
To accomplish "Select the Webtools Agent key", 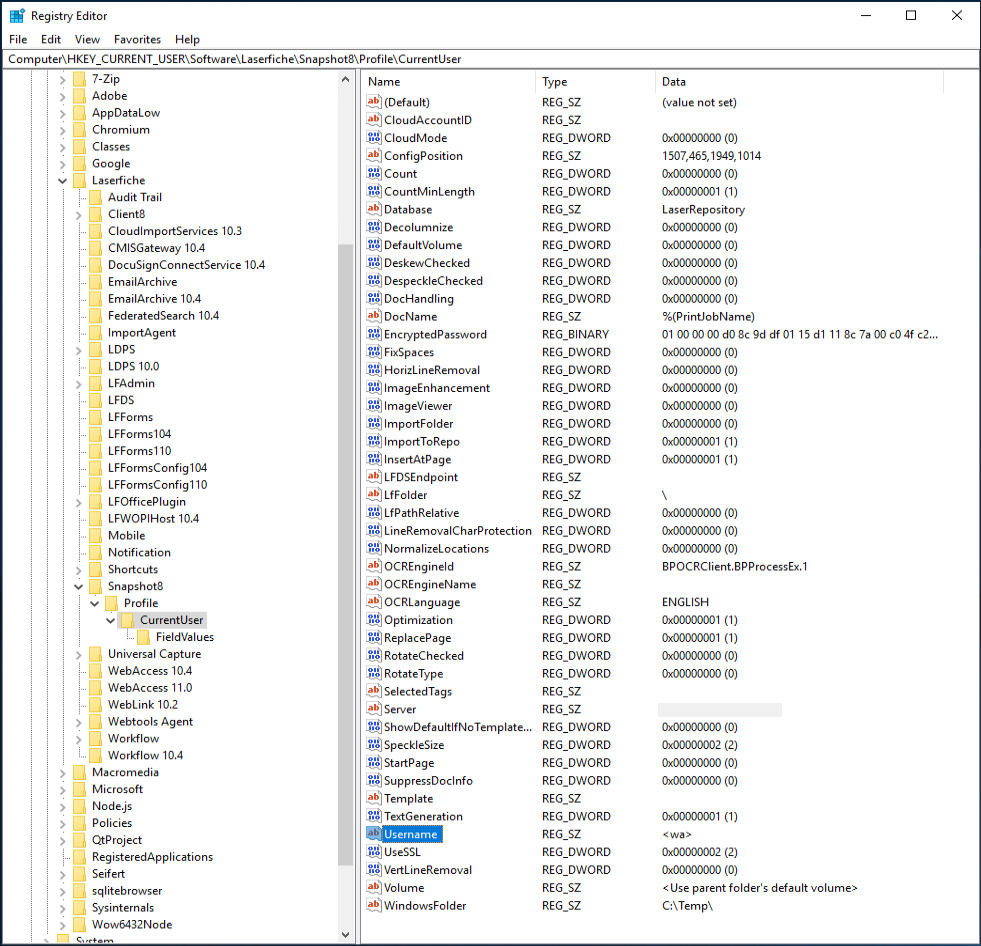I will tap(150, 721).
